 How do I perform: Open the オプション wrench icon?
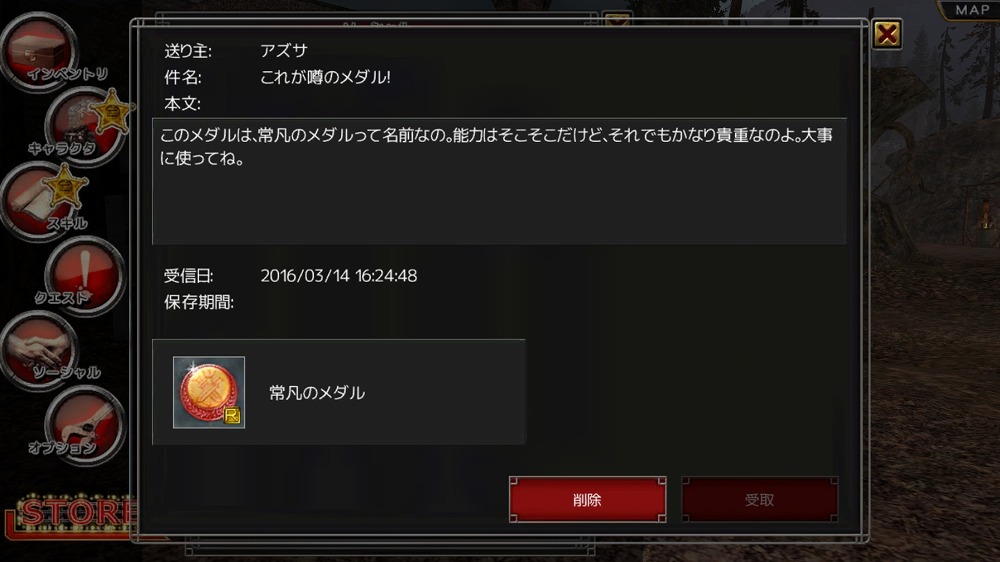84,425
